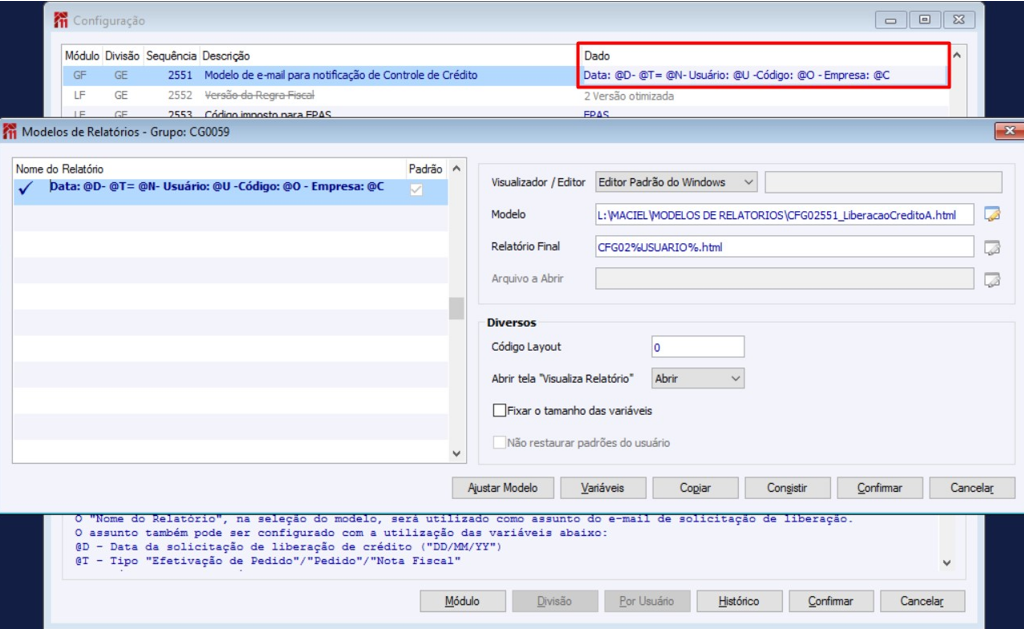Enable Fixar o tamanho das variáveis

coord(500,410)
